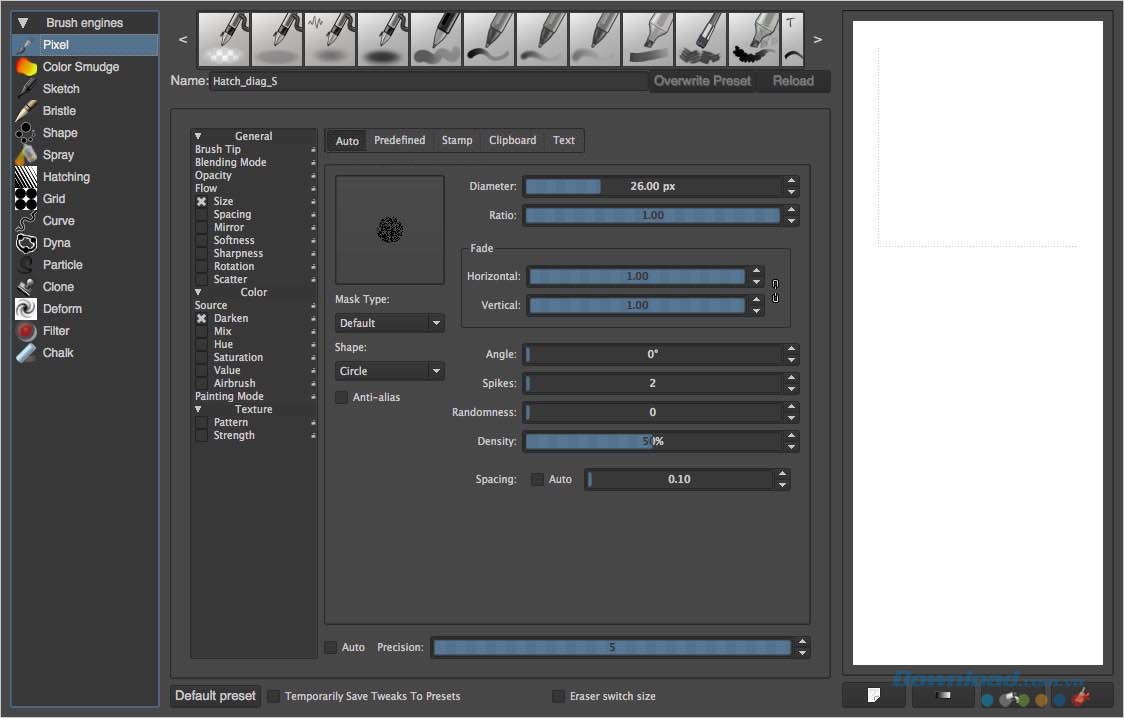Viewport: 1124px width, 718px height.
Task: Open the Shape Circle dropdown
Action: pyautogui.click(x=389, y=371)
